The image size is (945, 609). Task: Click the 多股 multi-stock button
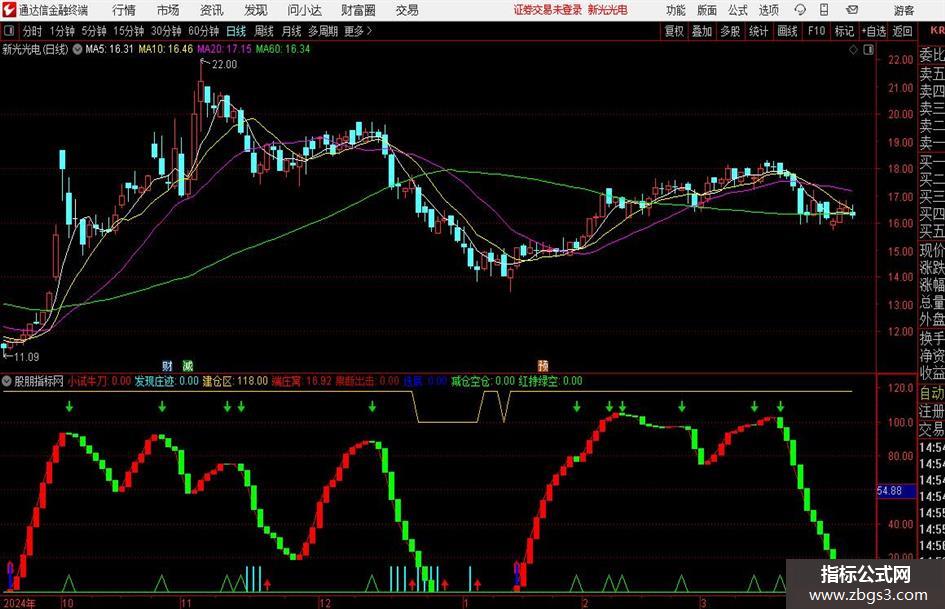point(730,31)
